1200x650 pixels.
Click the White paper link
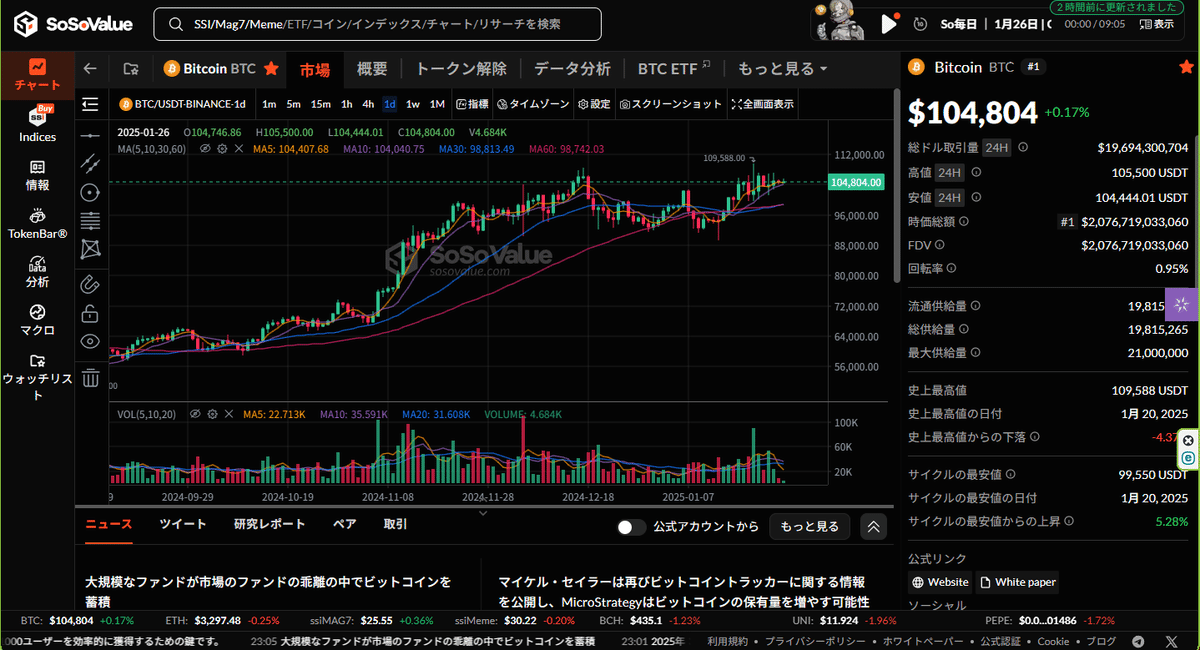[x=1017, y=582]
